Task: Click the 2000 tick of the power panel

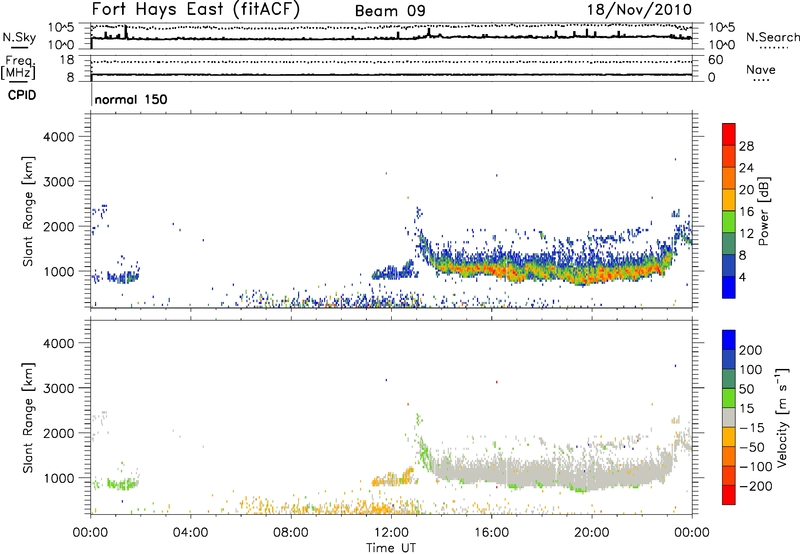Action: 59,226
